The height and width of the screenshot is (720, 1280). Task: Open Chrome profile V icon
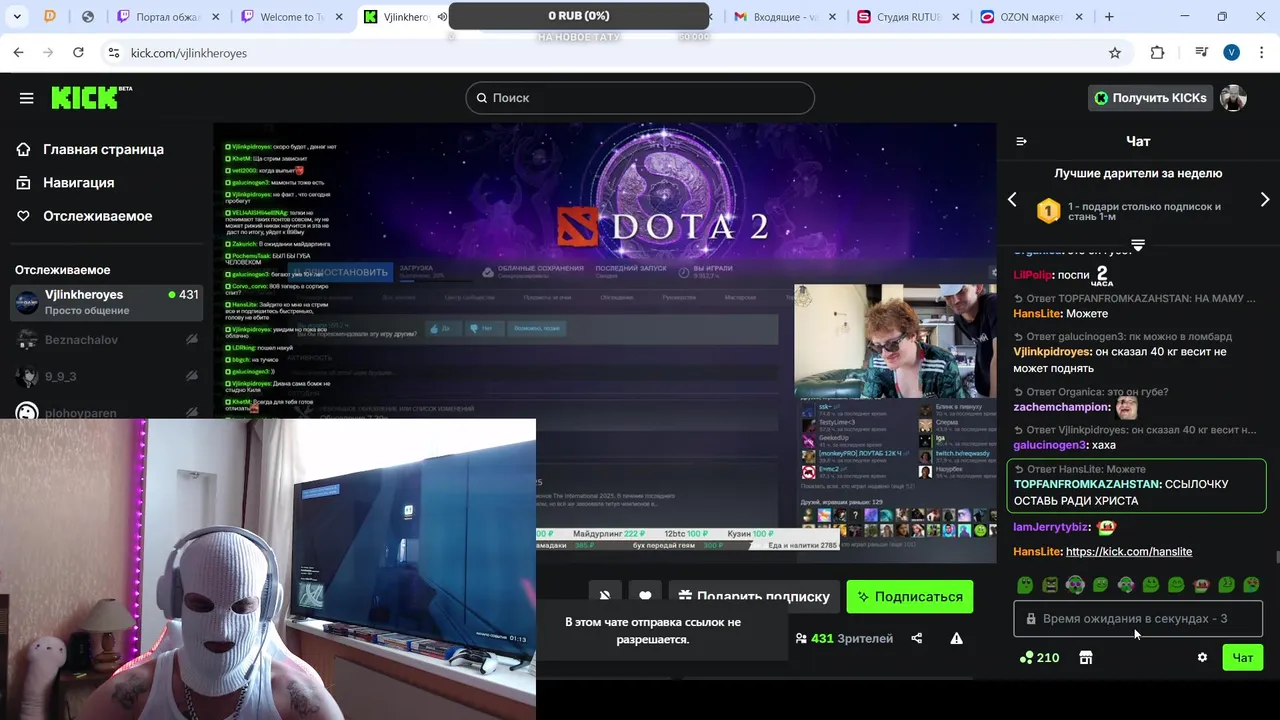[1232, 53]
